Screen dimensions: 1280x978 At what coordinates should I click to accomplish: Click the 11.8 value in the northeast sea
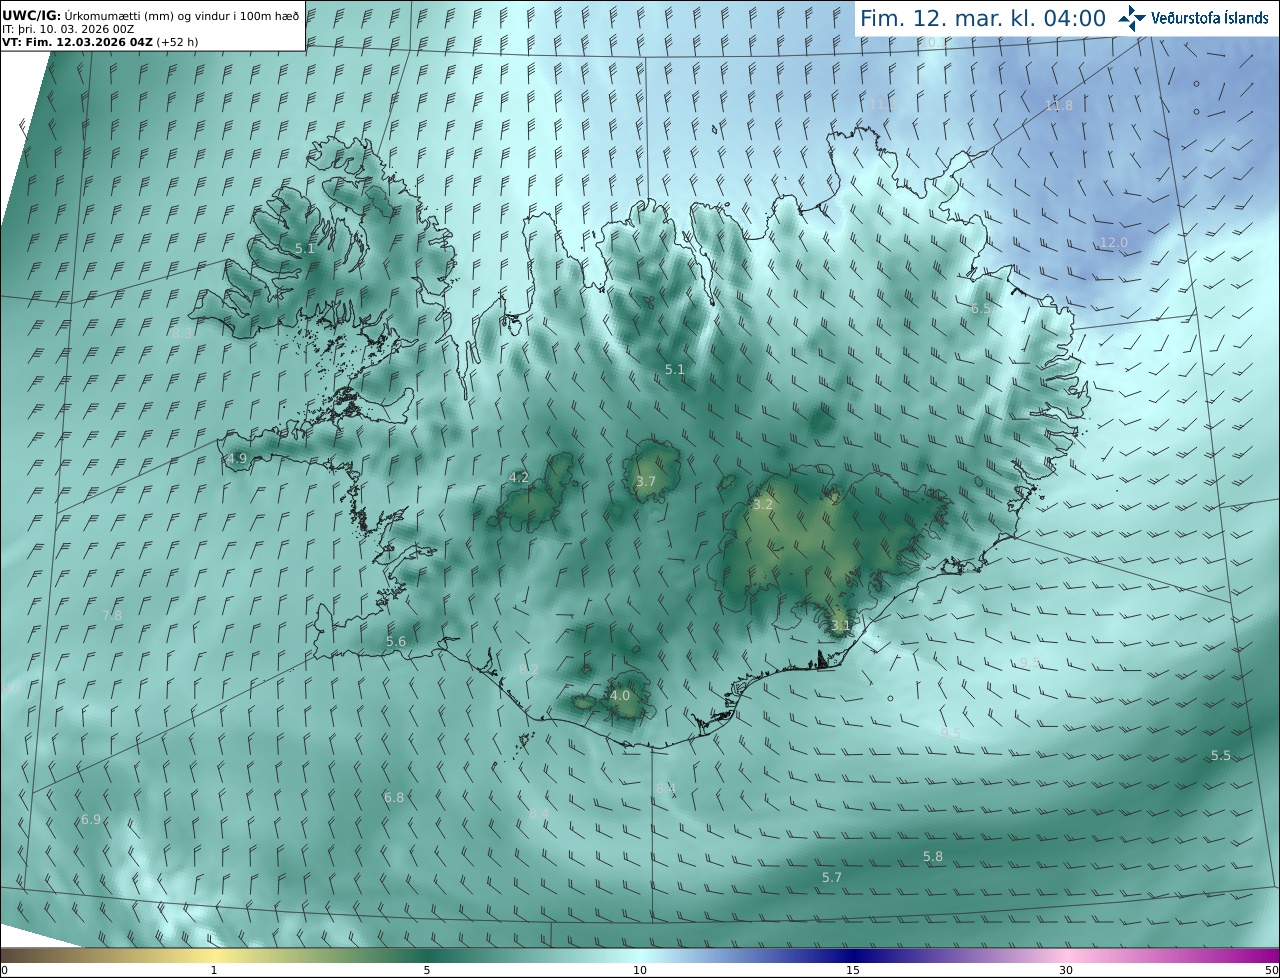(x=1058, y=105)
